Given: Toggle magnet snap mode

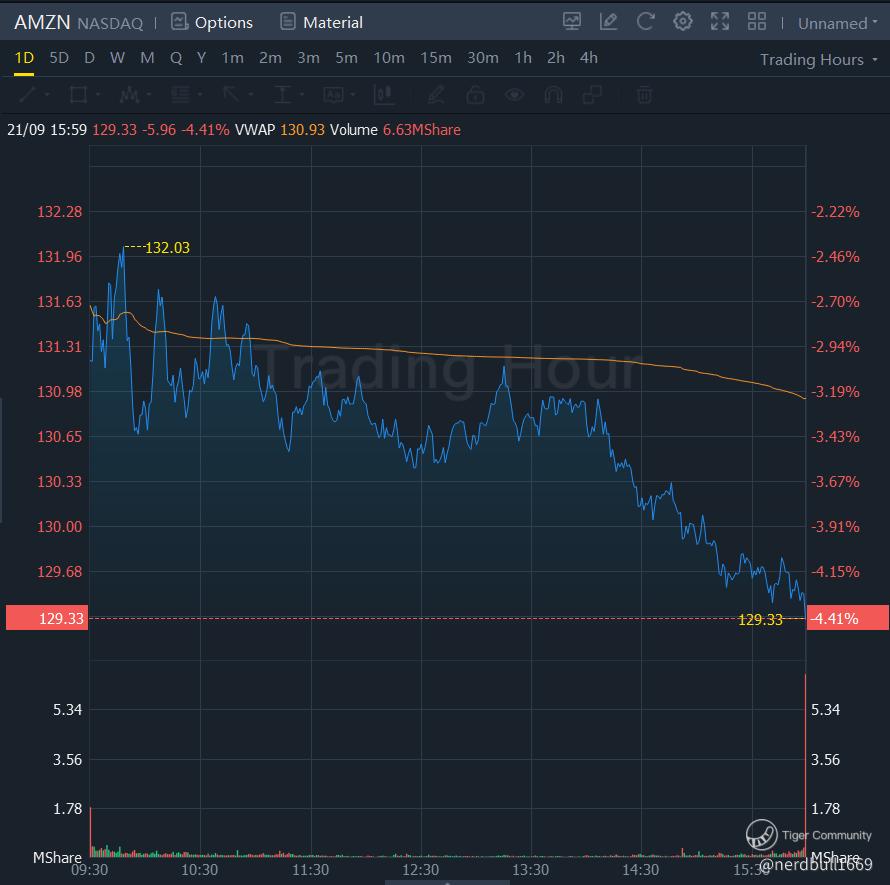Looking at the screenshot, I should click(553, 94).
